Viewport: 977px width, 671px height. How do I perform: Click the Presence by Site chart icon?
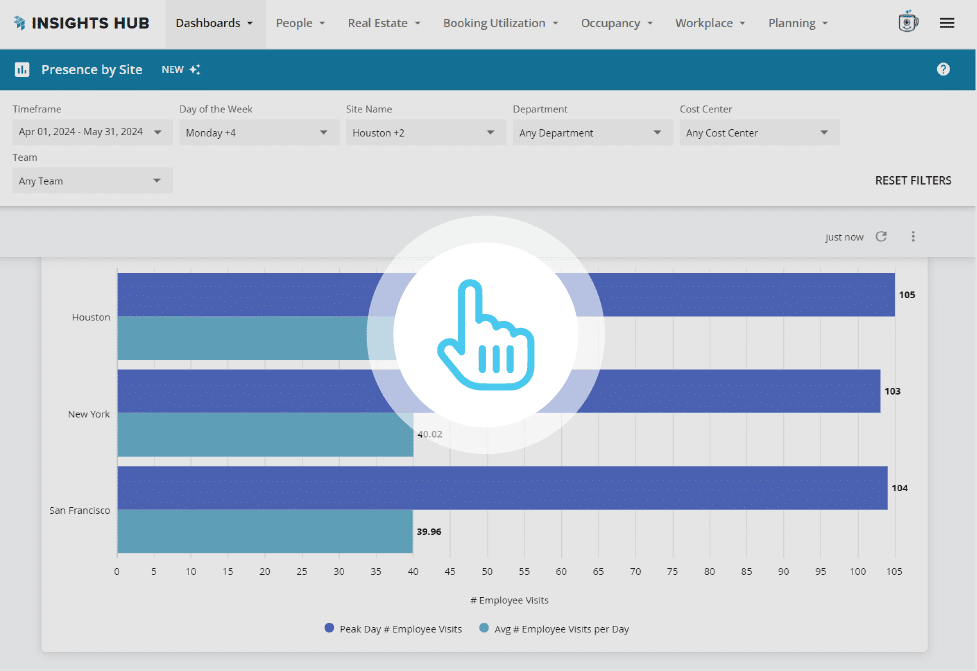(22, 70)
